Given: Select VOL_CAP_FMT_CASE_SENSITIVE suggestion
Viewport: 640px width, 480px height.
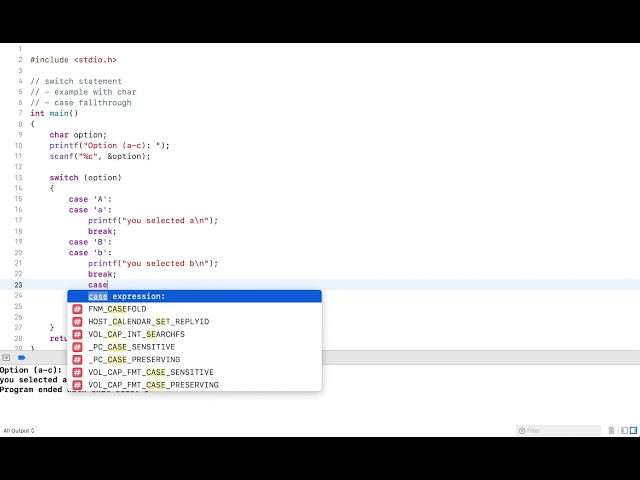Looking at the screenshot, I should 194,372.
